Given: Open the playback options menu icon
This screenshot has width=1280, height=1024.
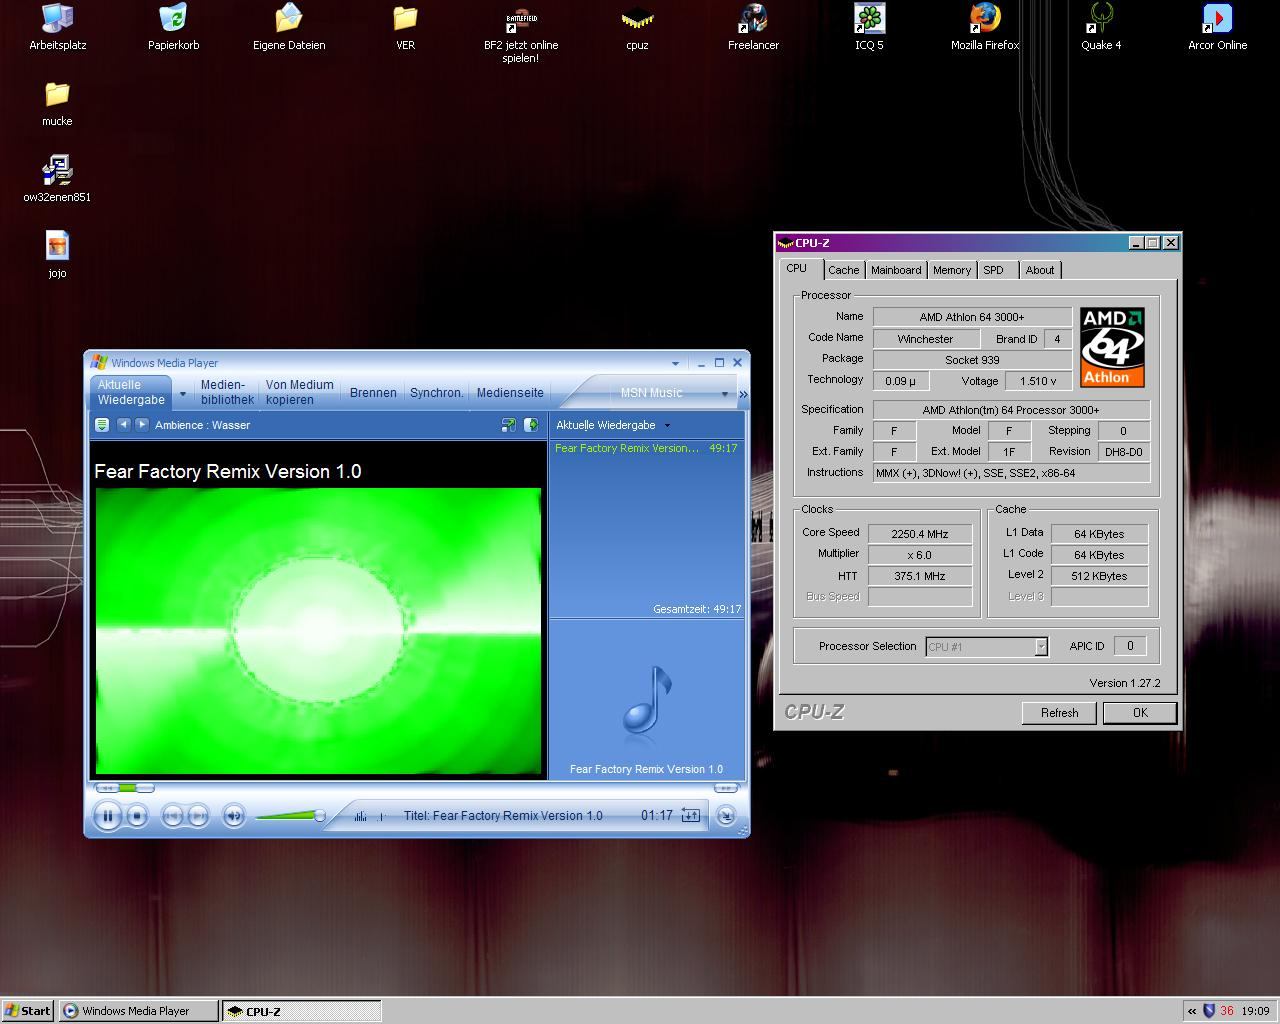Looking at the screenshot, I should (101, 425).
